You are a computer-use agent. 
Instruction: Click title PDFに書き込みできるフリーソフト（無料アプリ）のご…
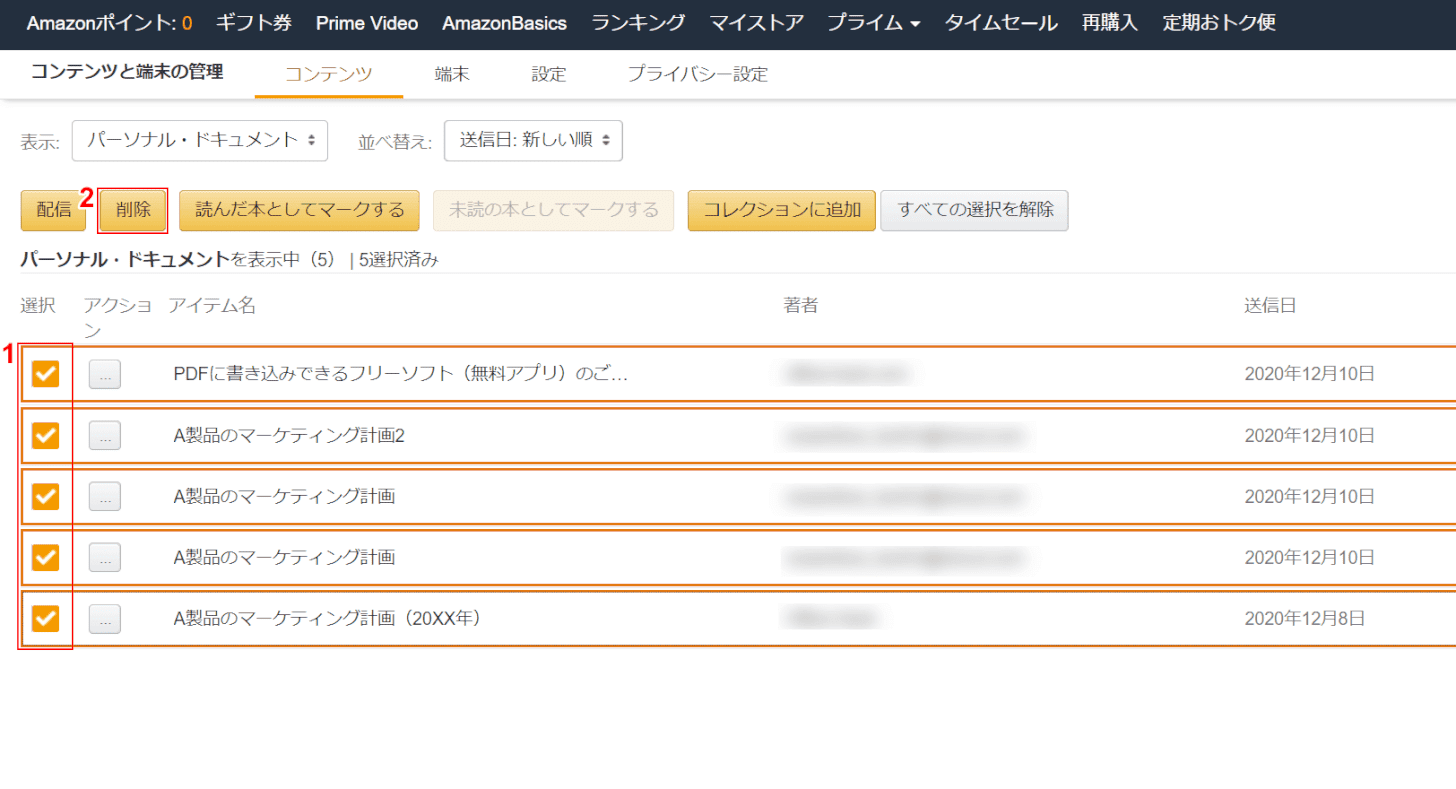[401, 374]
